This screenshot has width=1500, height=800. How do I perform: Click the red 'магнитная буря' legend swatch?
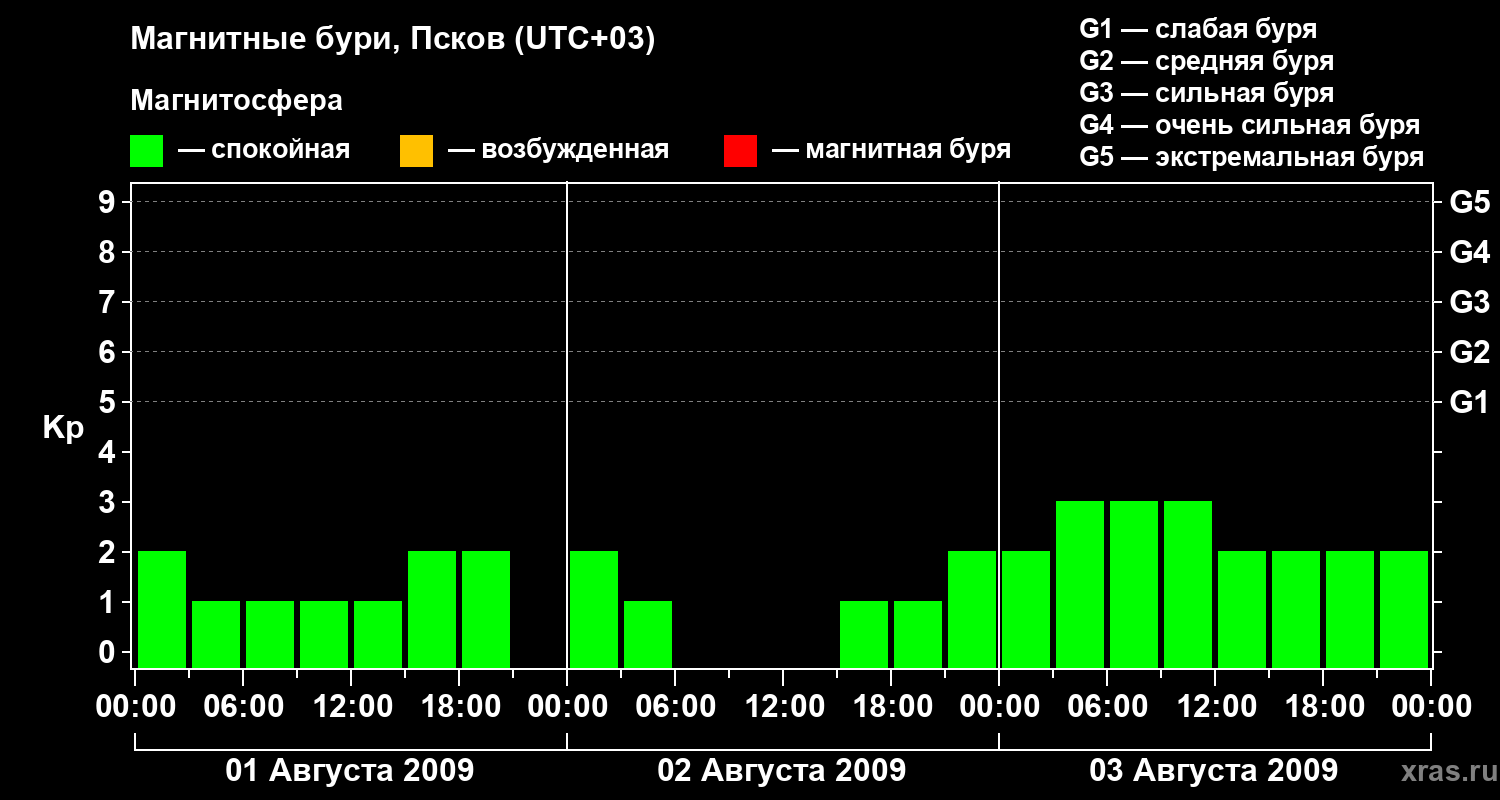tap(740, 151)
